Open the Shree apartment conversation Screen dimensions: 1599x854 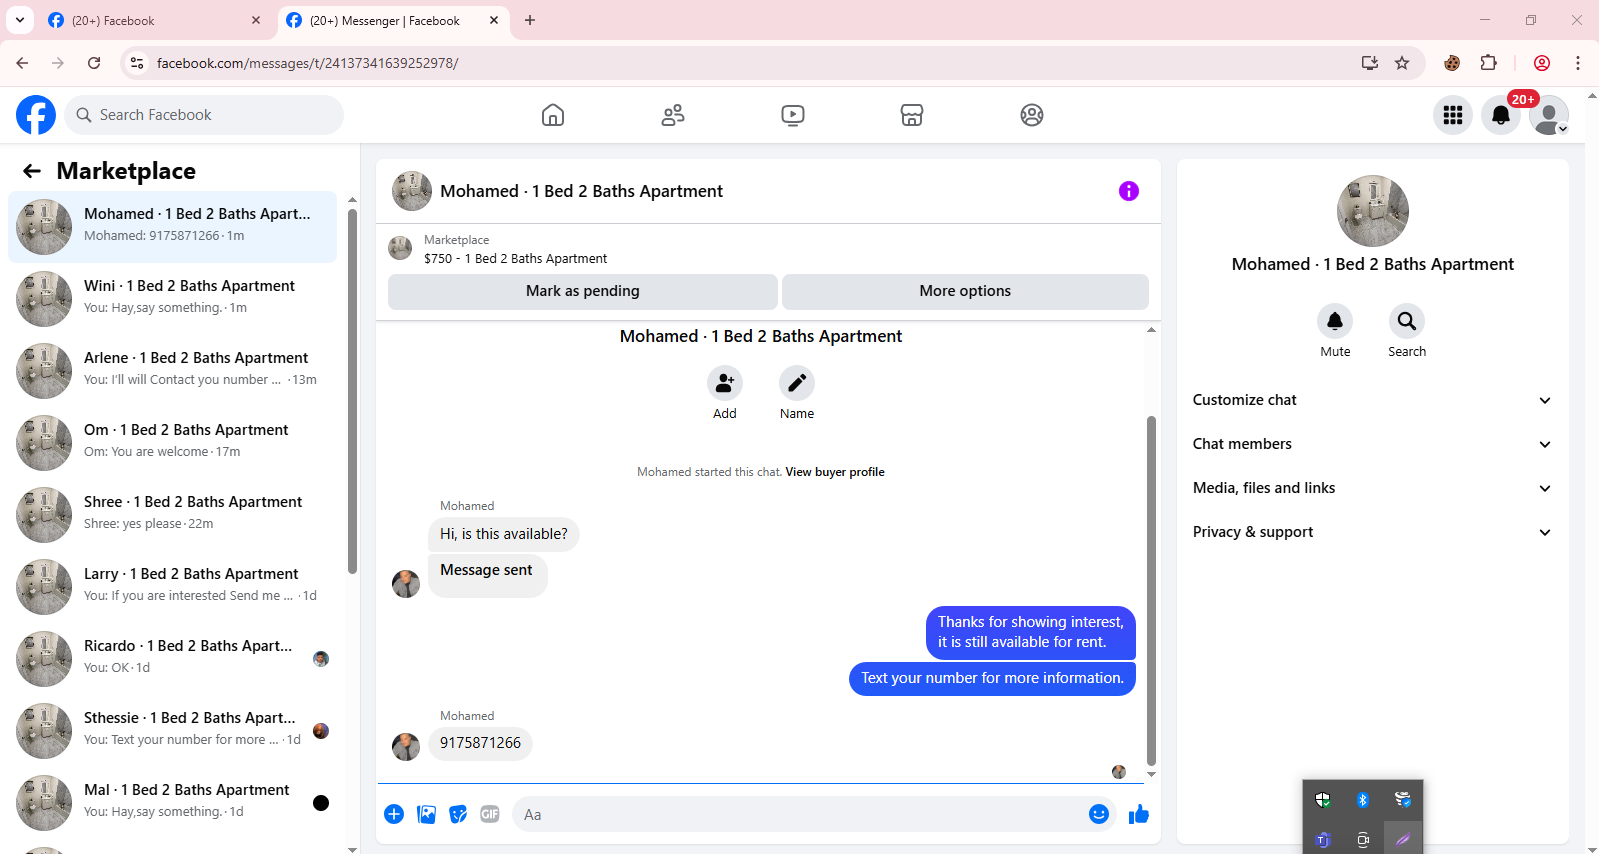[x=172, y=515]
